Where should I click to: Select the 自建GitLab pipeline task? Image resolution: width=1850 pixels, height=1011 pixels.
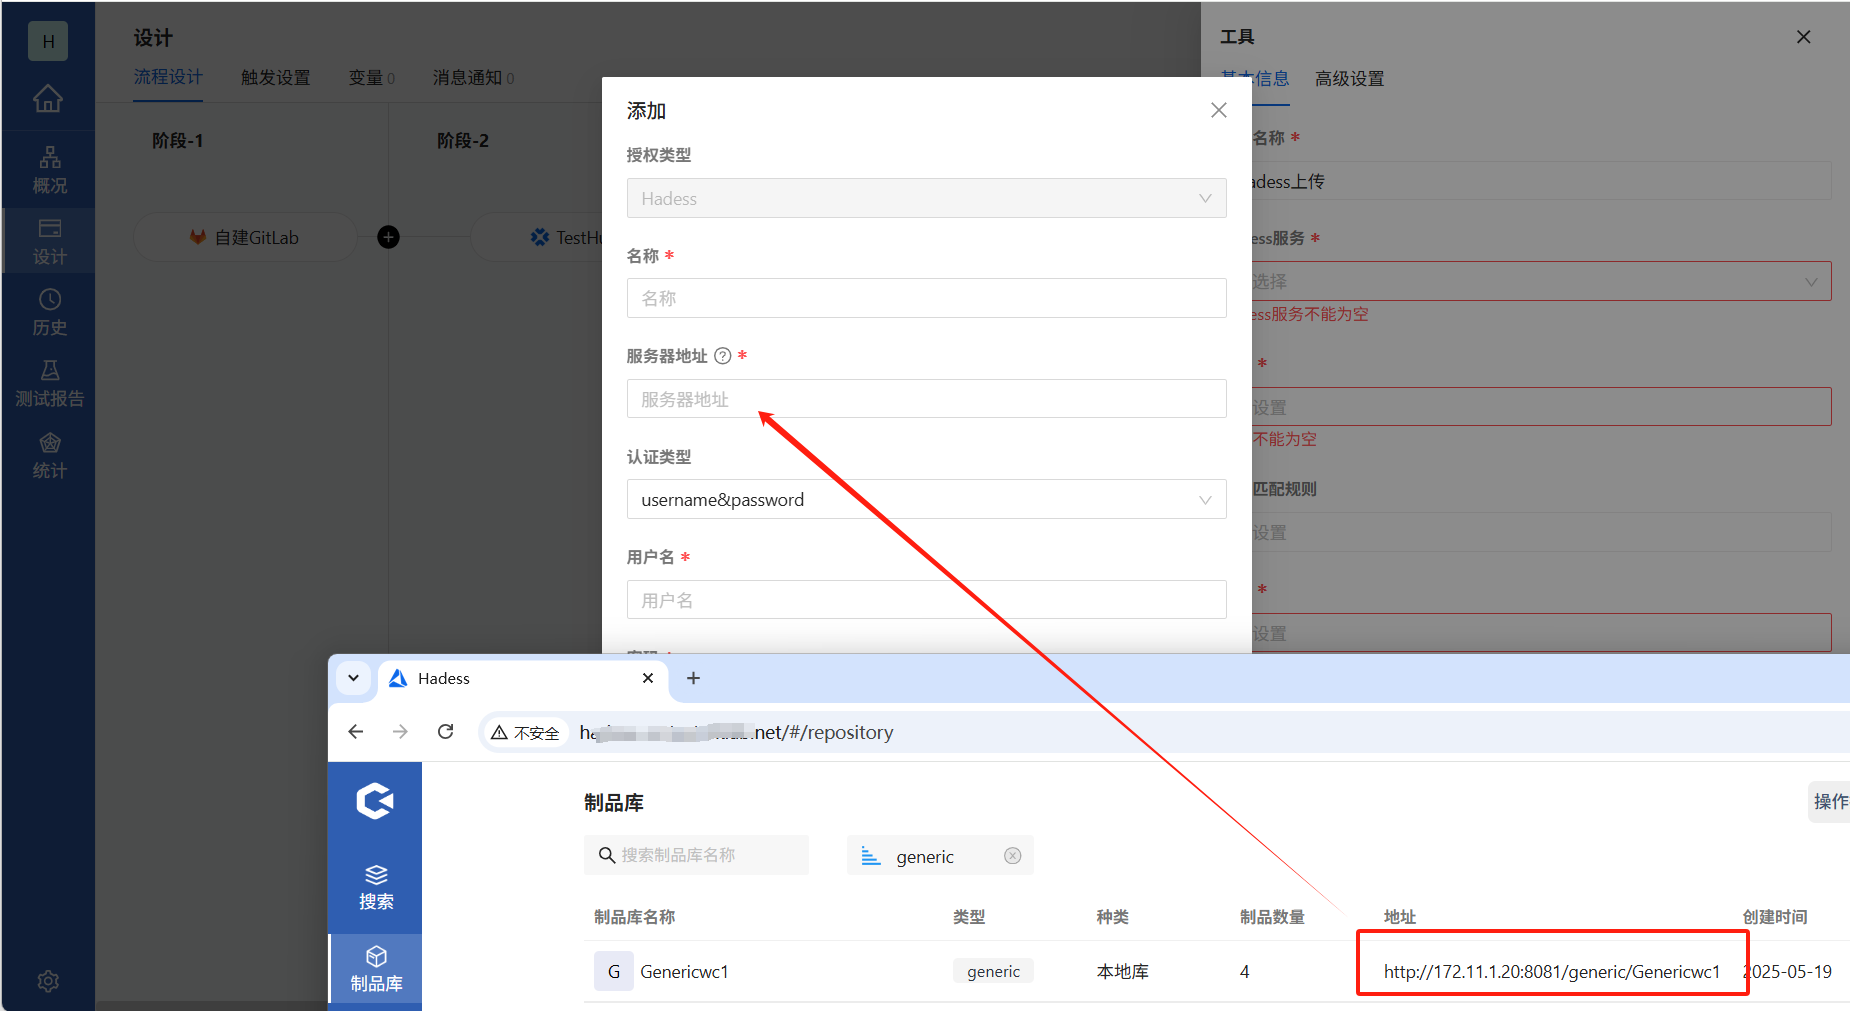click(245, 237)
